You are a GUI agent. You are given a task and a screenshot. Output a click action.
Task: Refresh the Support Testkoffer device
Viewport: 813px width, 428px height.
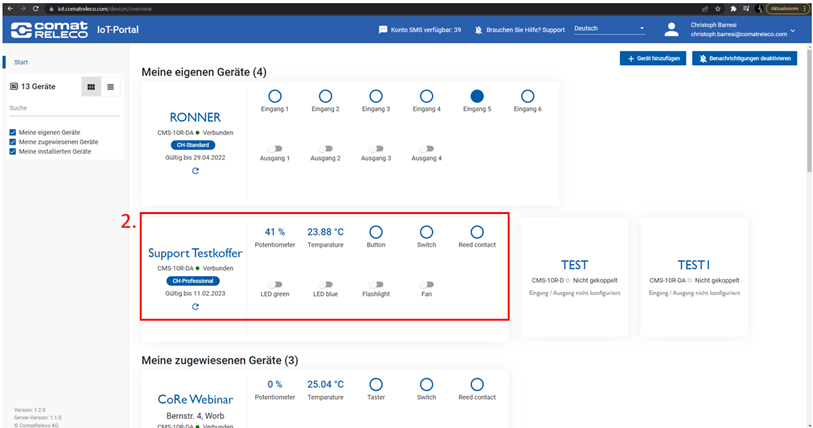tap(195, 306)
